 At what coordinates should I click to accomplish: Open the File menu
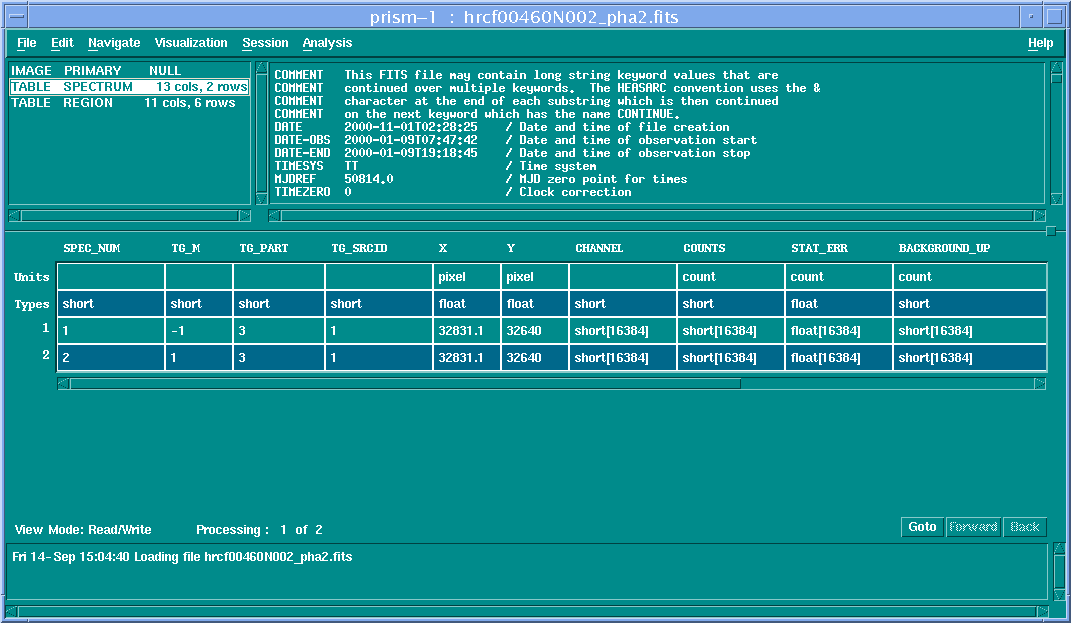click(25, 43)
